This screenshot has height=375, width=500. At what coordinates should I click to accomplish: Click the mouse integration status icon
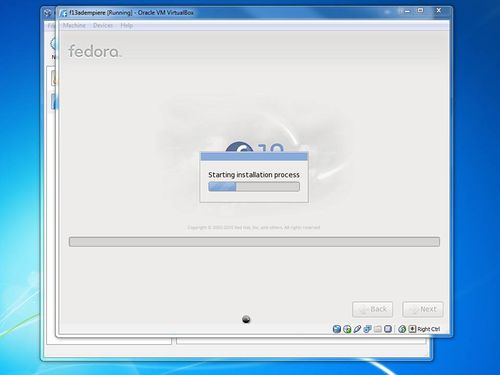coord(402,329)
